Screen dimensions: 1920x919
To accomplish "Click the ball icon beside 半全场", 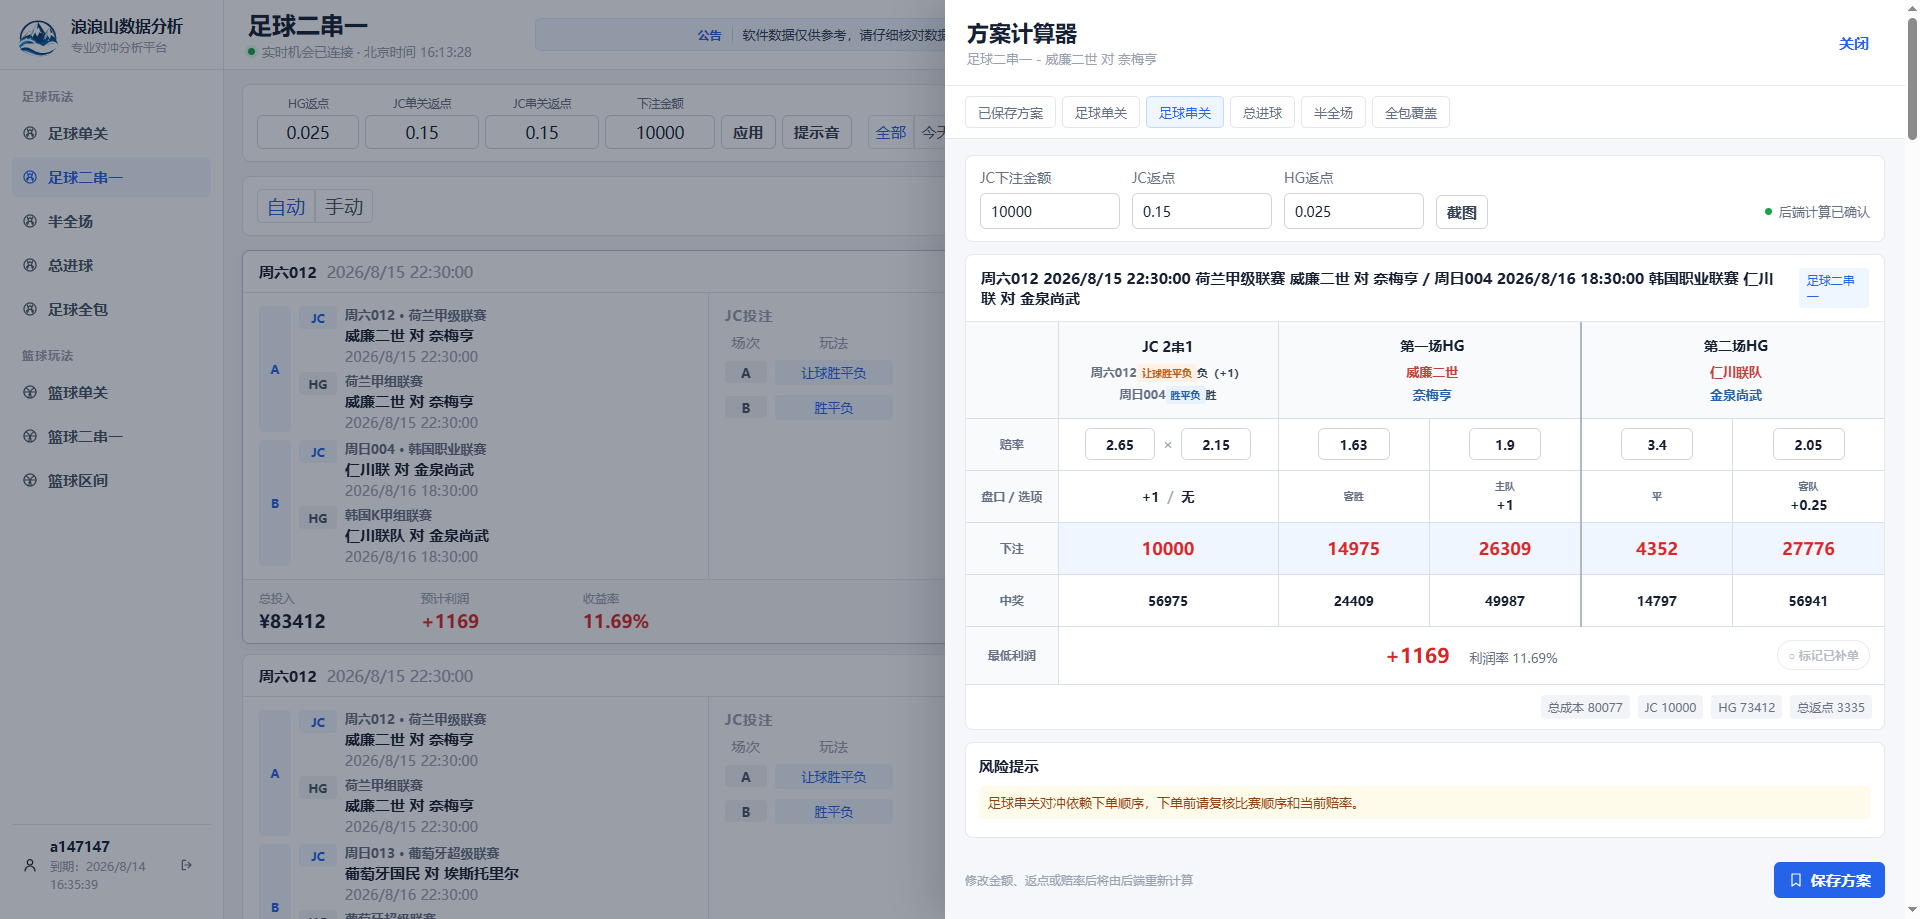I will coord(30,221).
